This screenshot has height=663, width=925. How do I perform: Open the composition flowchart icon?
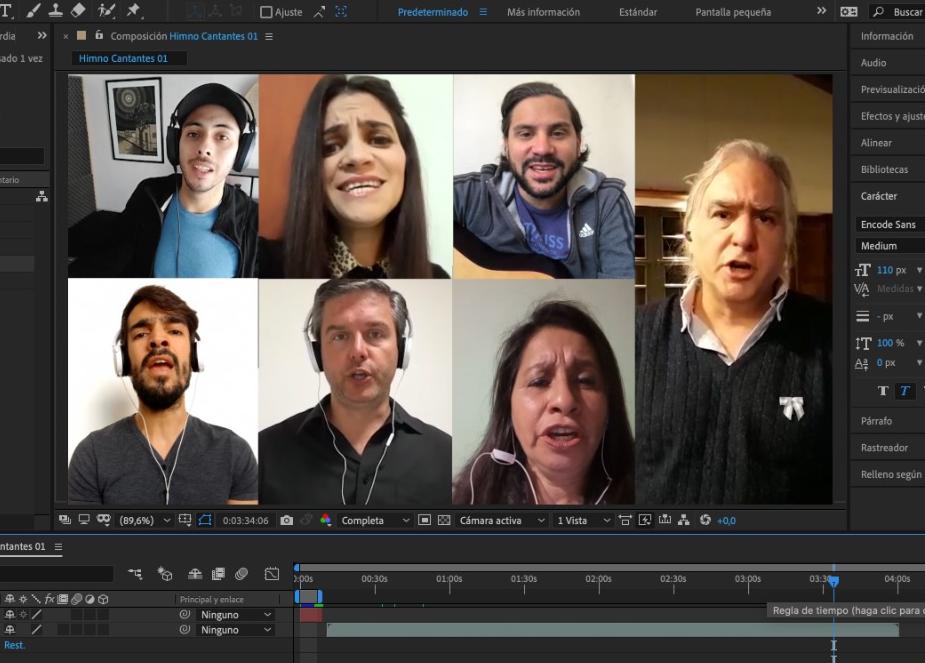[x=684, y=520]
